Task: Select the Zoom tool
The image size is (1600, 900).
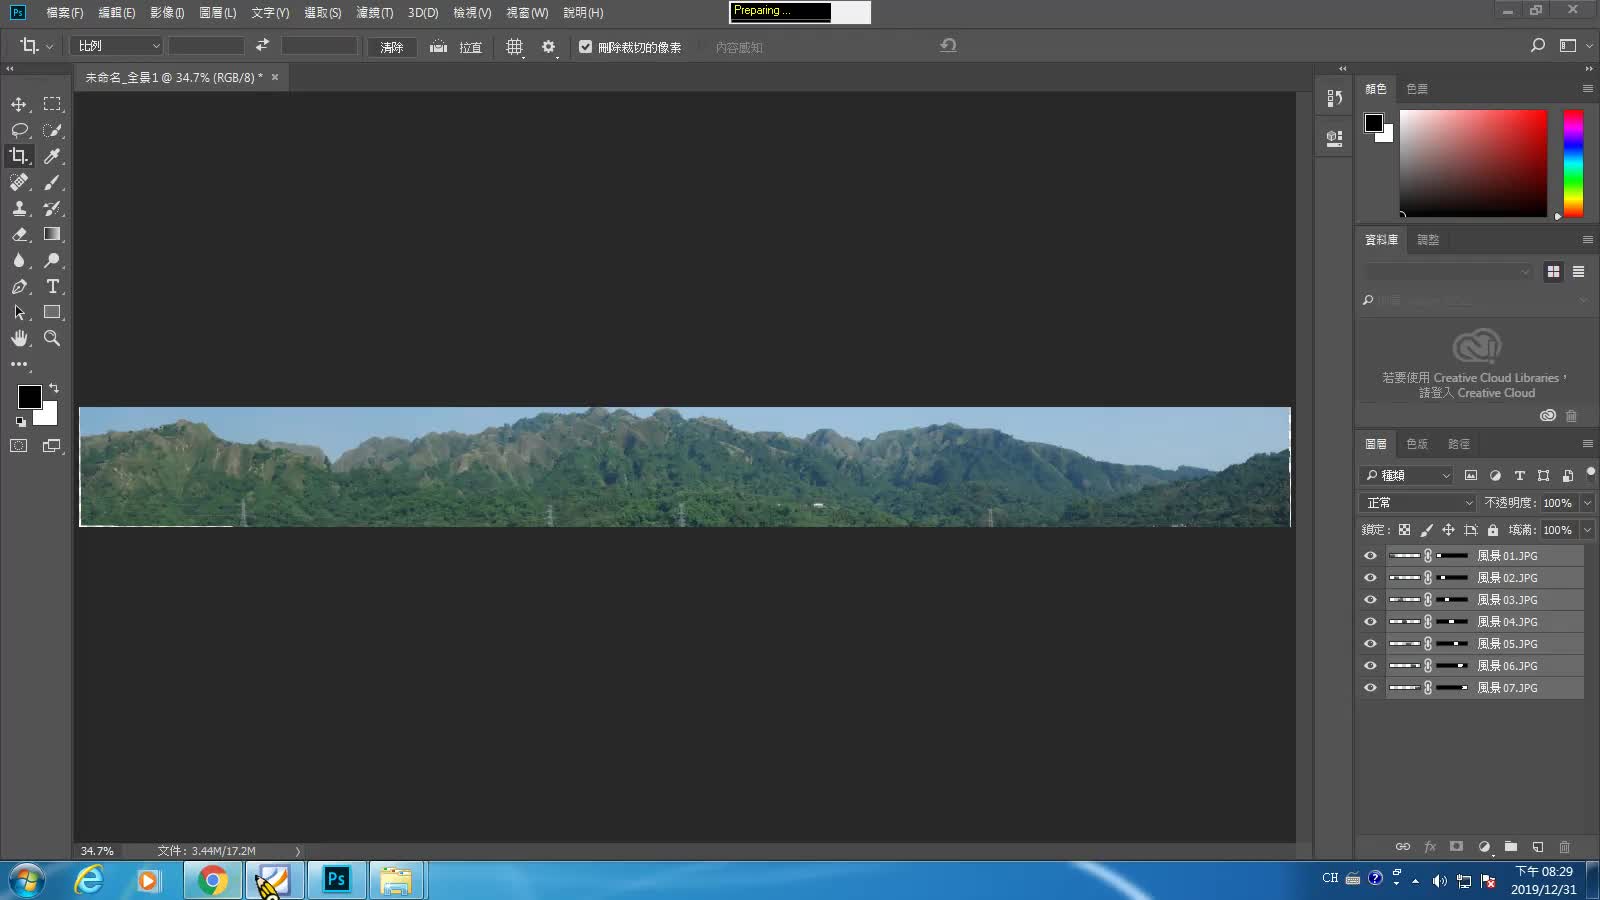Action: click(52, 338)
